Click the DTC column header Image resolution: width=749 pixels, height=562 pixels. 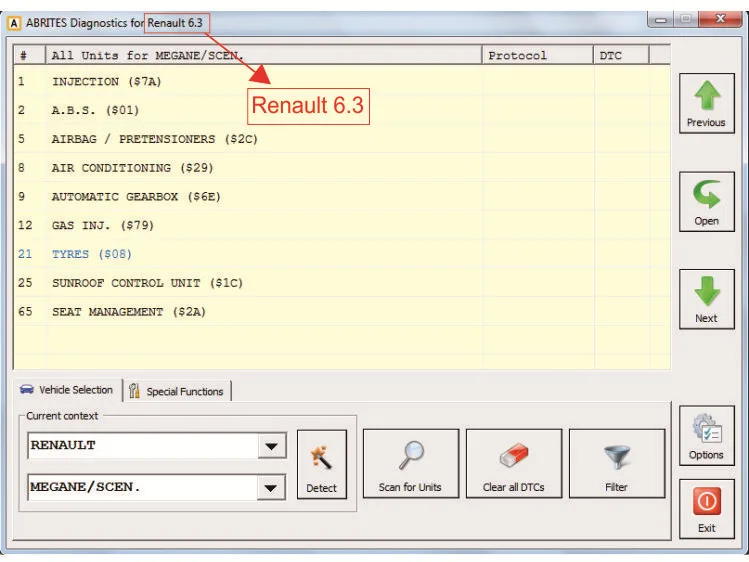[x=621, y=55]
